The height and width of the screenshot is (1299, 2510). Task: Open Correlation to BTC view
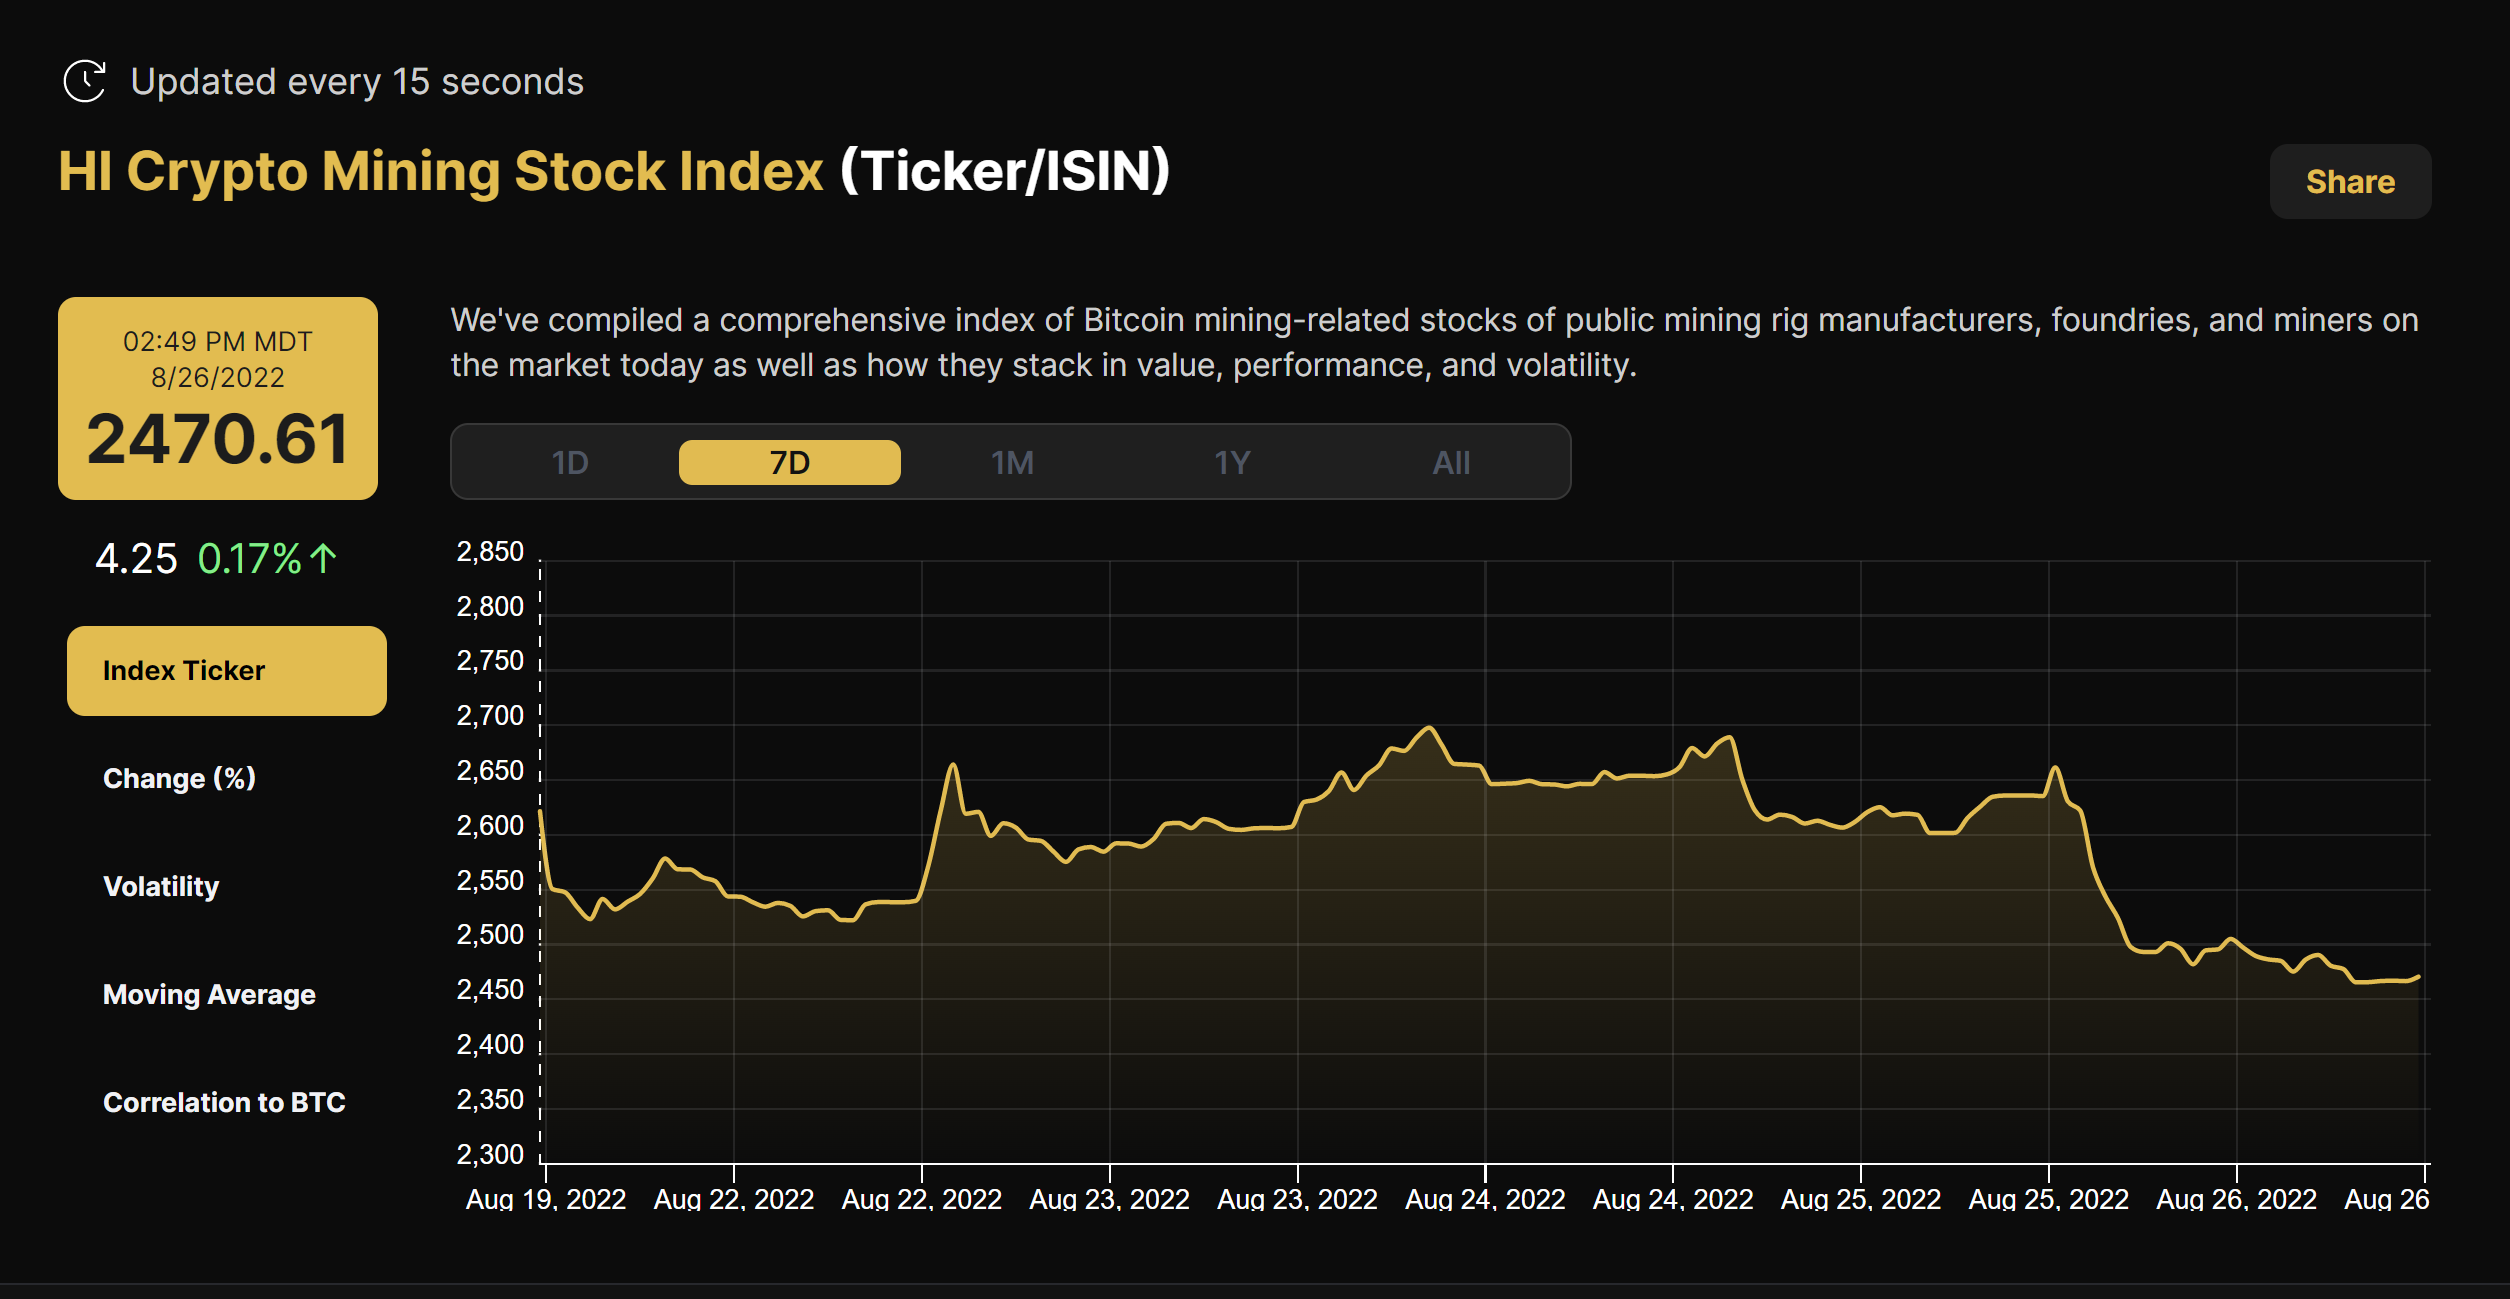pyautogui.click(x=224, y=1102)
